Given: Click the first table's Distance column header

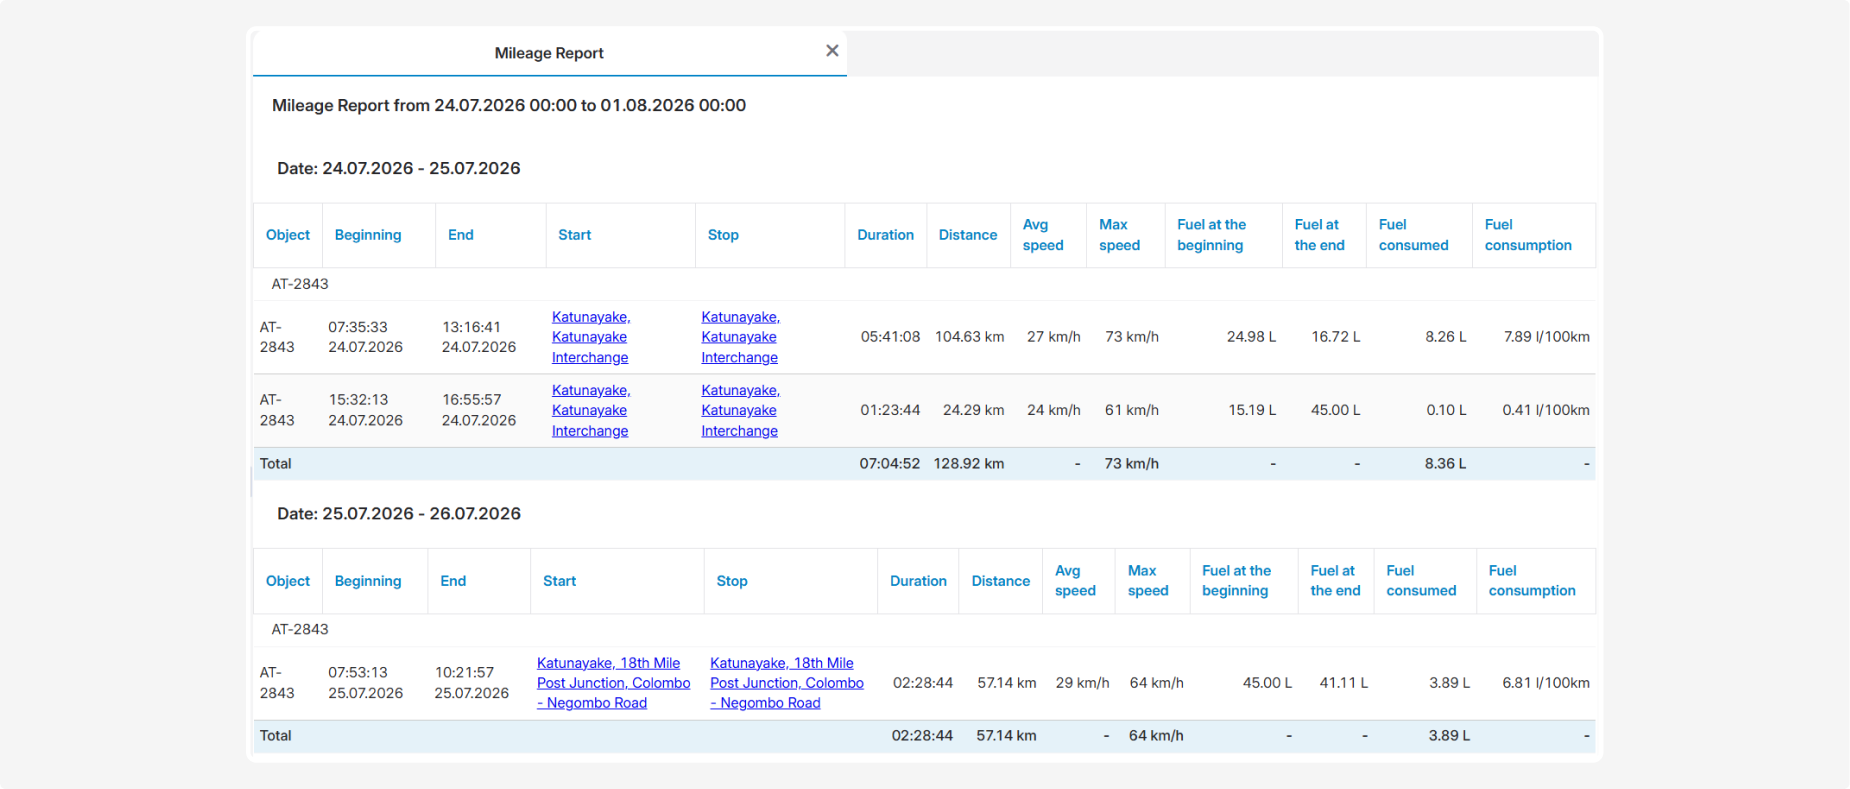Looking at the screenshot, I should (967, 235).
